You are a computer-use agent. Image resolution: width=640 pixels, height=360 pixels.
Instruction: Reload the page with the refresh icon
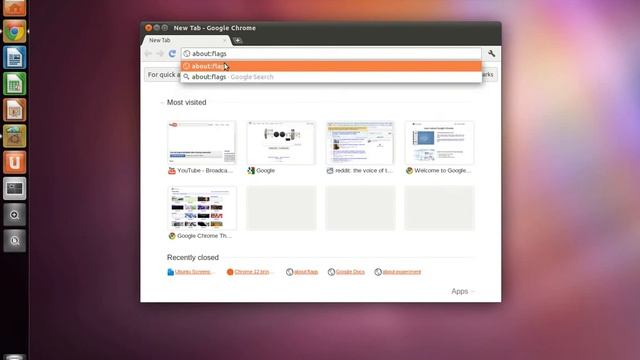coord(173,54)
